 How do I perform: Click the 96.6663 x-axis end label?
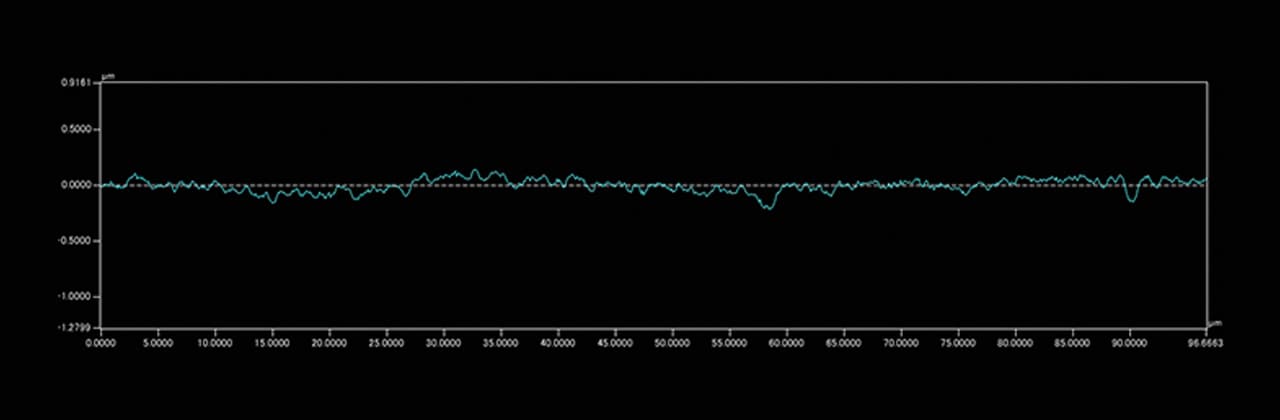point(1205,342)
